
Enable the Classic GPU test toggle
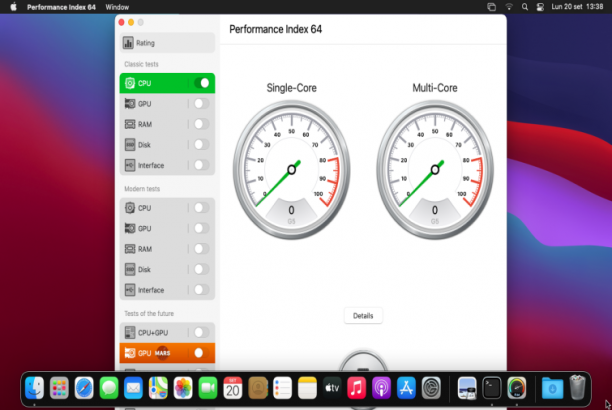pos(202,103)
